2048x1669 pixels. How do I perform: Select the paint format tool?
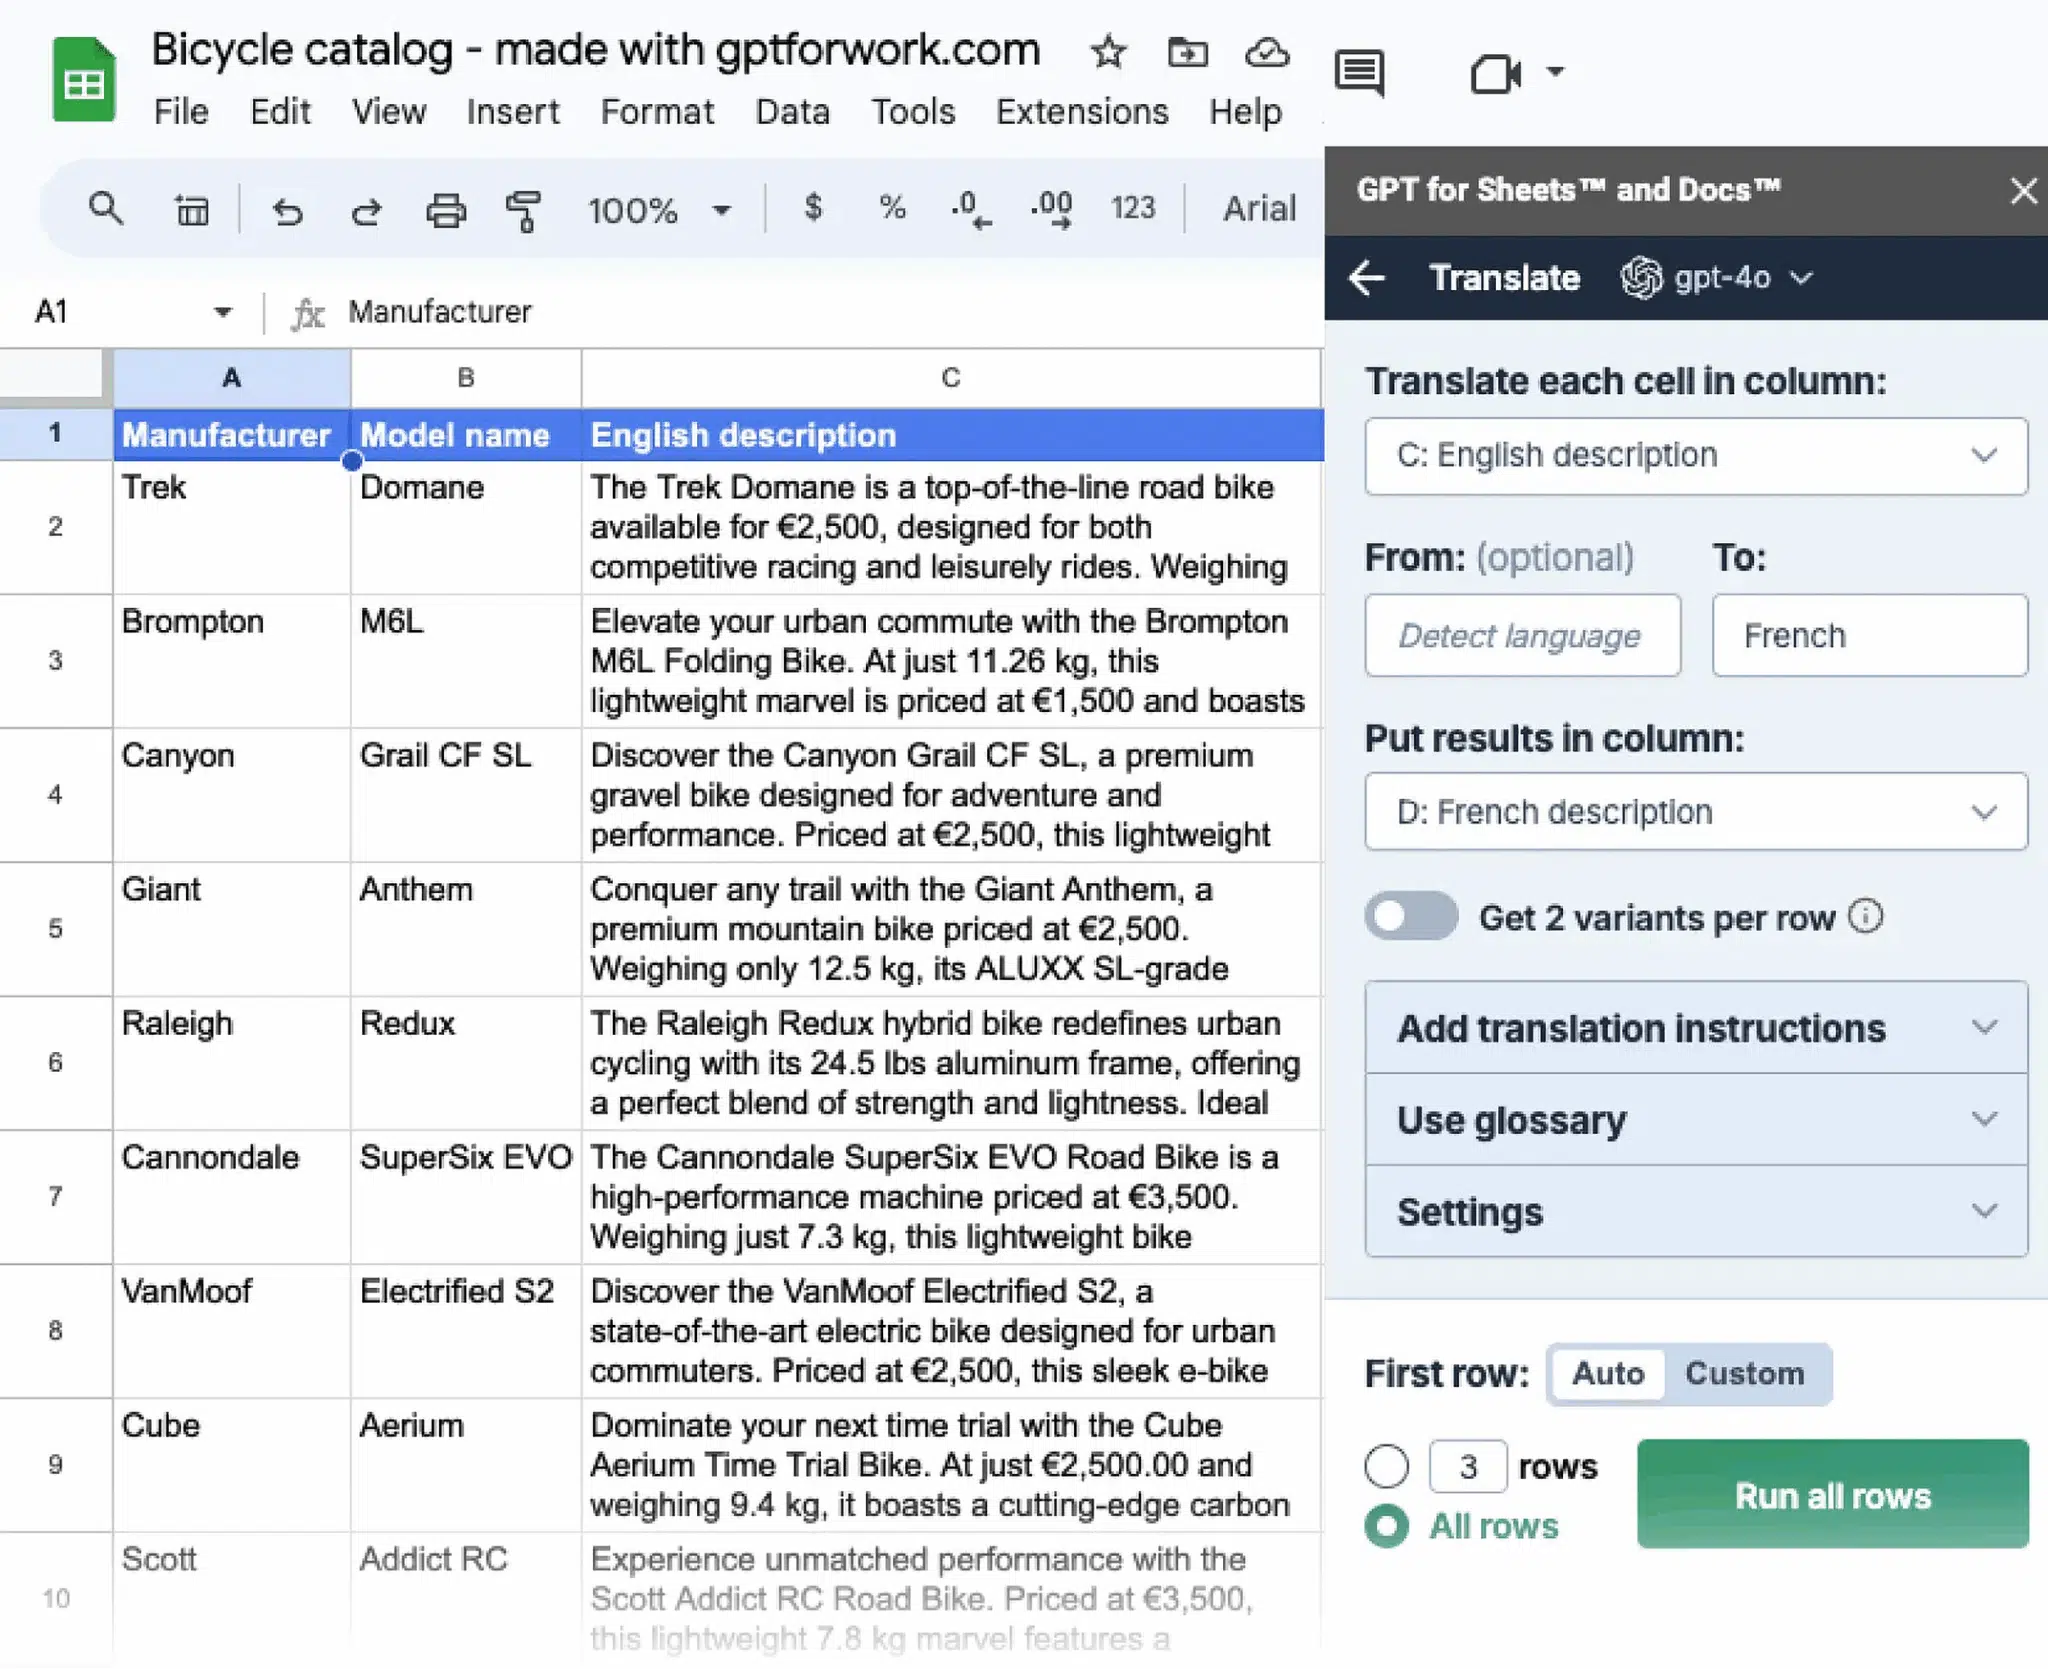pos(523,211)
